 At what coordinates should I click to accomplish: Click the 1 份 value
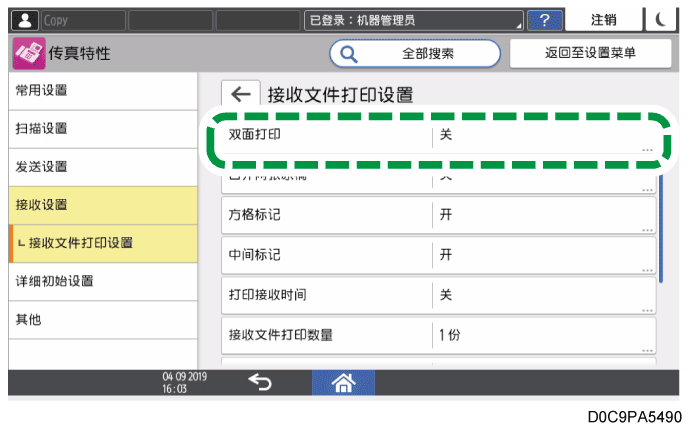point(450,335)
